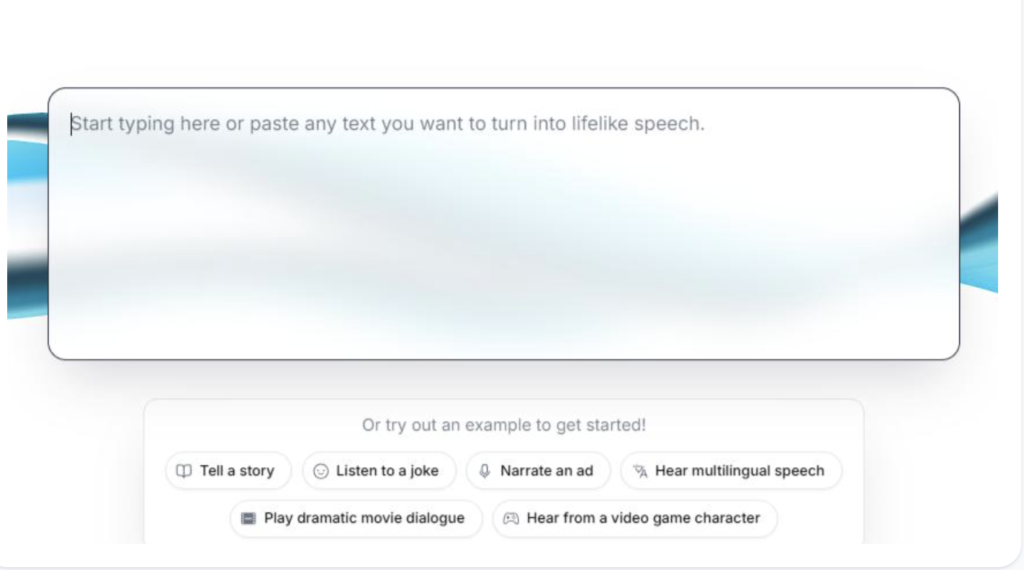Click the smiley face icon for jokes
Screen dimensions: 1024x570
click(321, 471)
